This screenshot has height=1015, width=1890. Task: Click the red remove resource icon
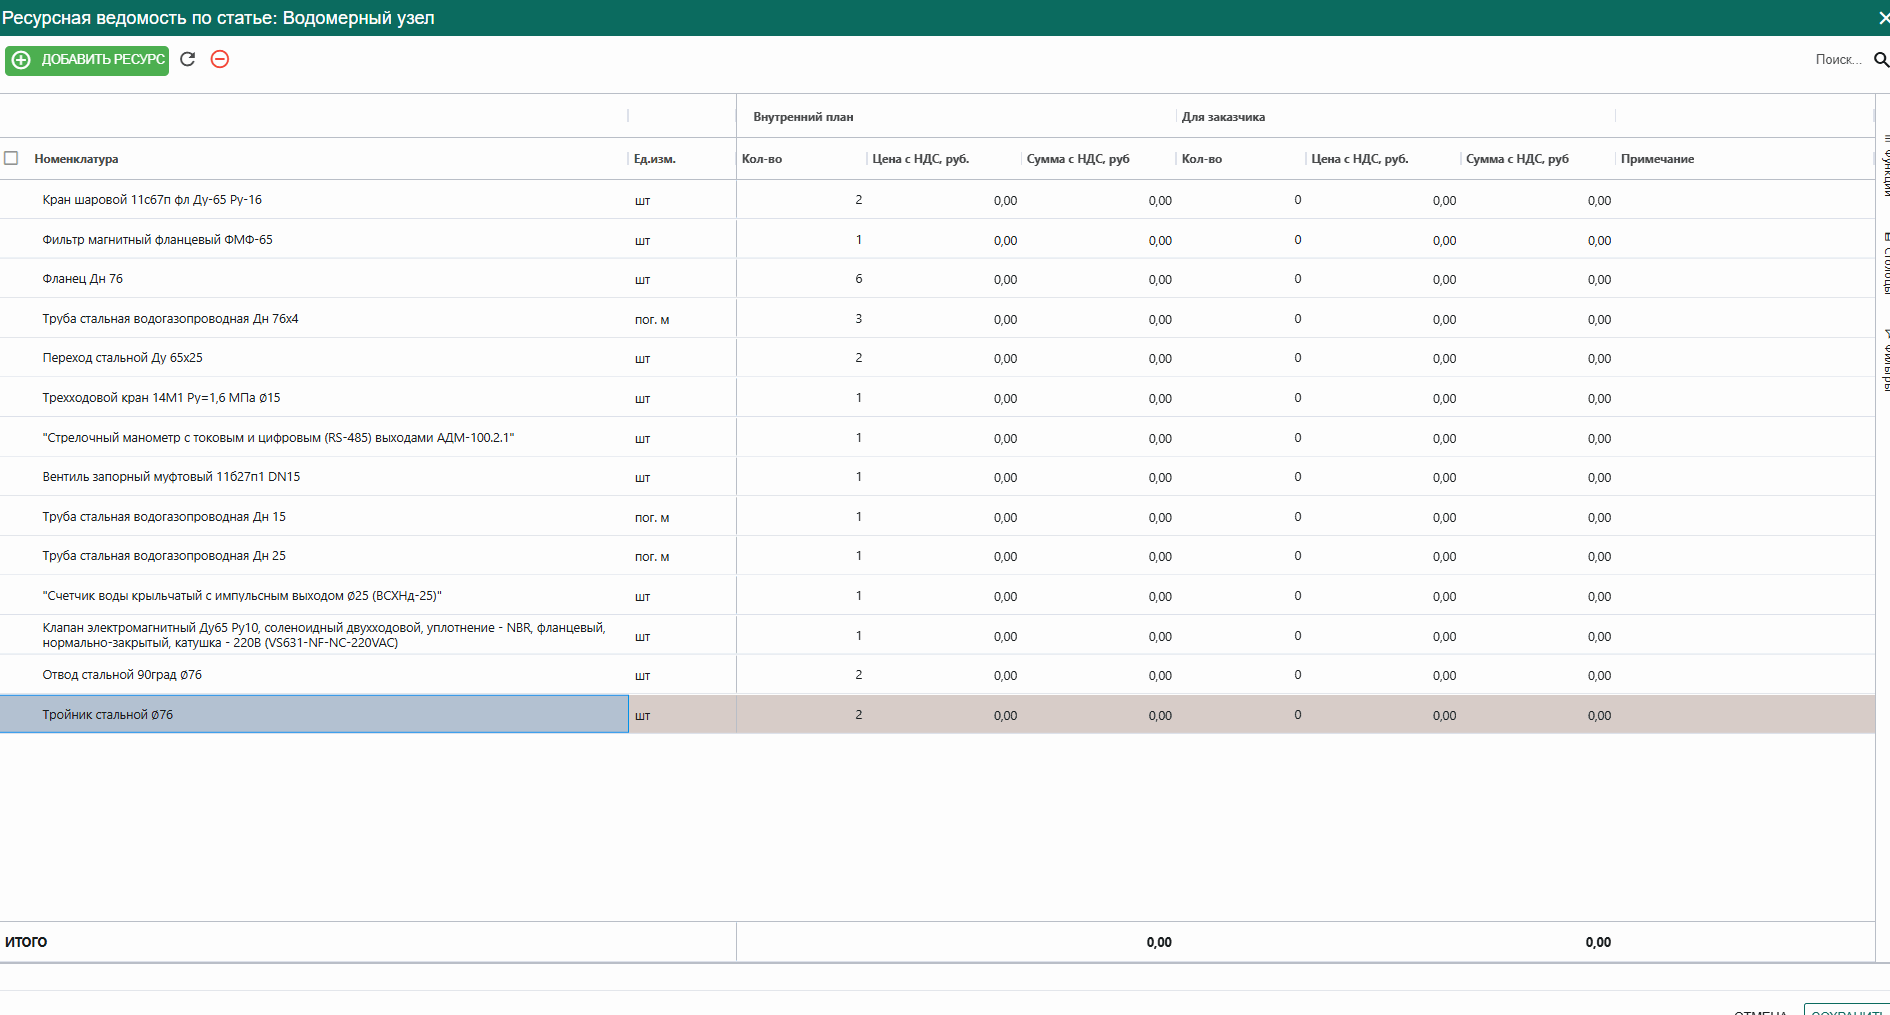220,59
